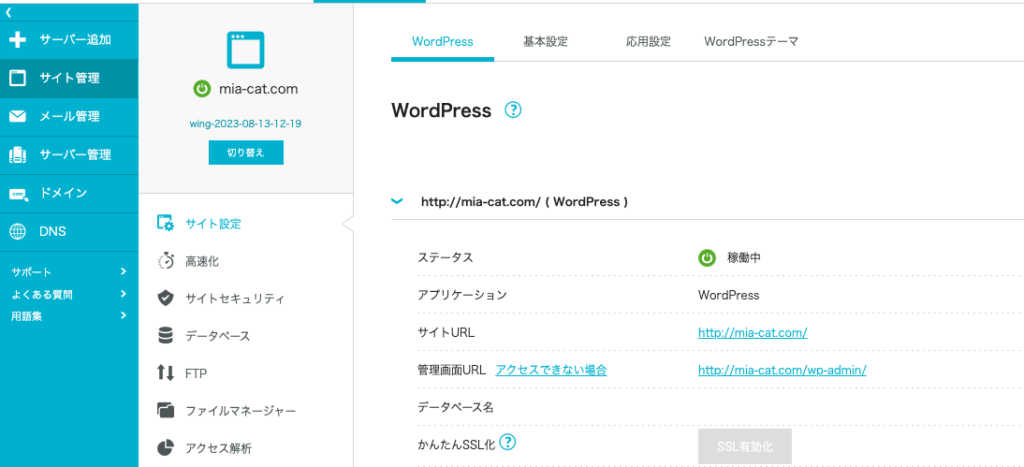Expand the サポート menu arrow

coord(123,271)
